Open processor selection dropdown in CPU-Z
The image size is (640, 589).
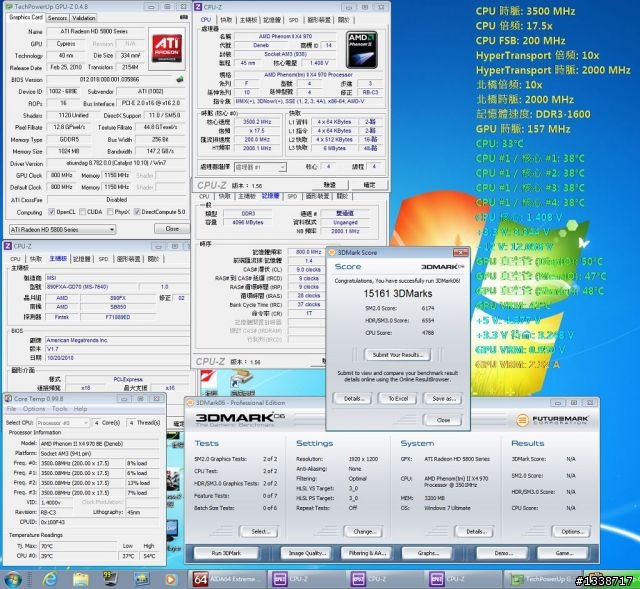coord(260,167)
